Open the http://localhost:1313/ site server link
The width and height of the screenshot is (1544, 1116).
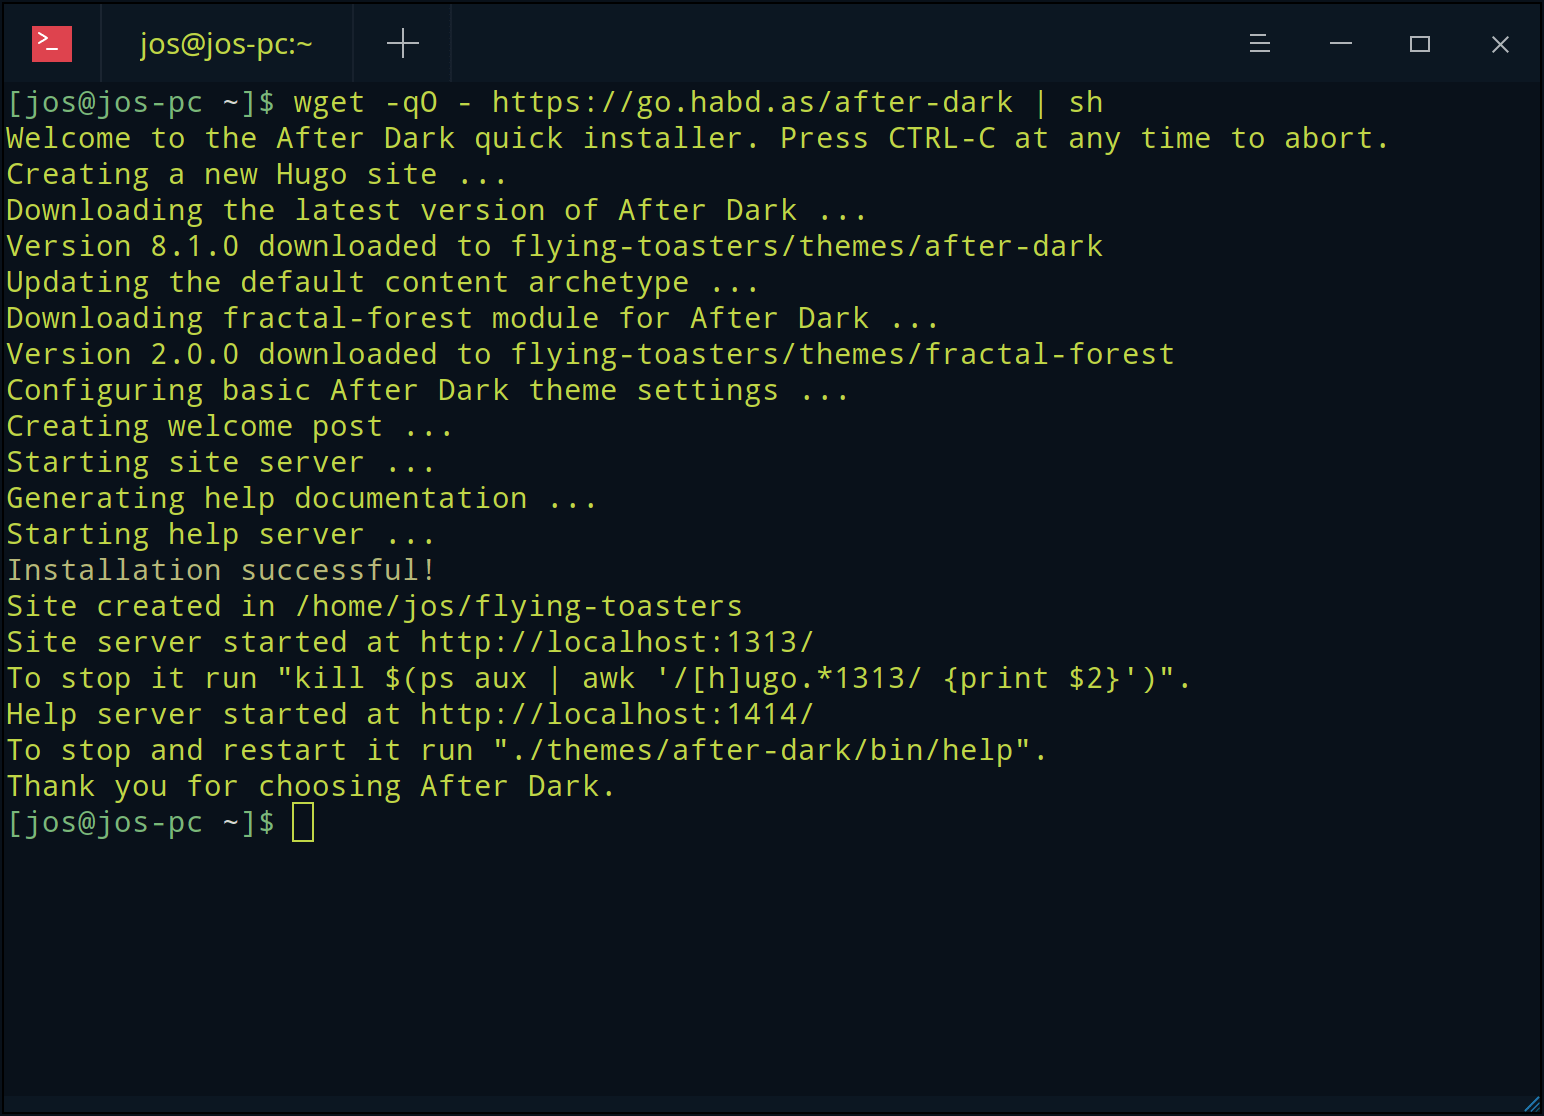pos(616,642)
